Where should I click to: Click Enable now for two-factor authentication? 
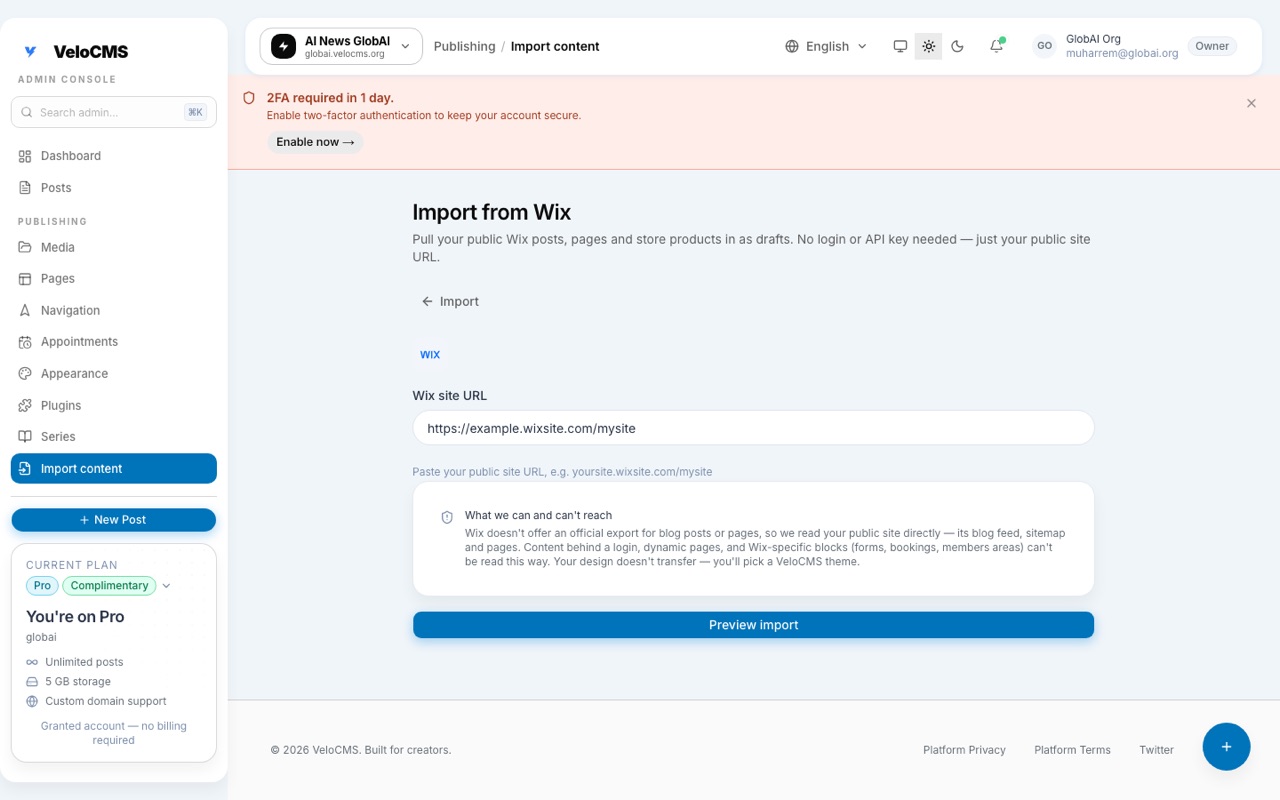coord(315,142)
